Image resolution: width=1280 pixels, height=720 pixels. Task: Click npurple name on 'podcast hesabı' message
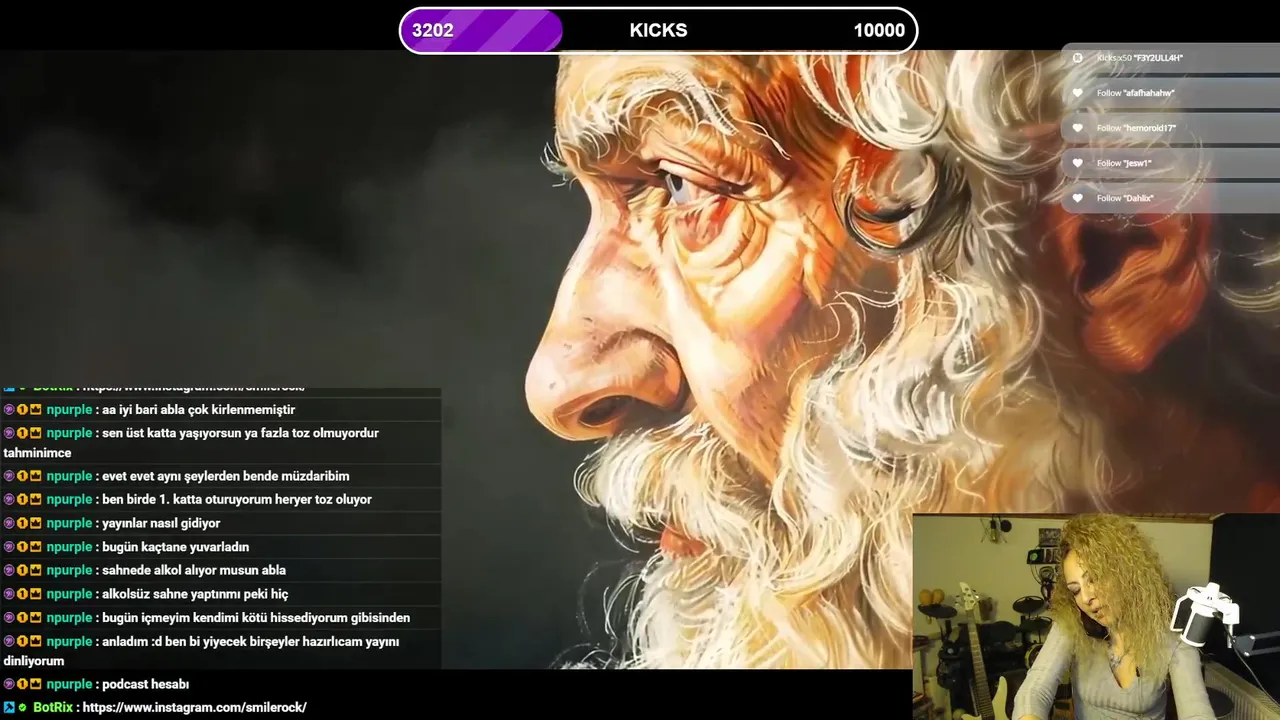tap(69, 684)
